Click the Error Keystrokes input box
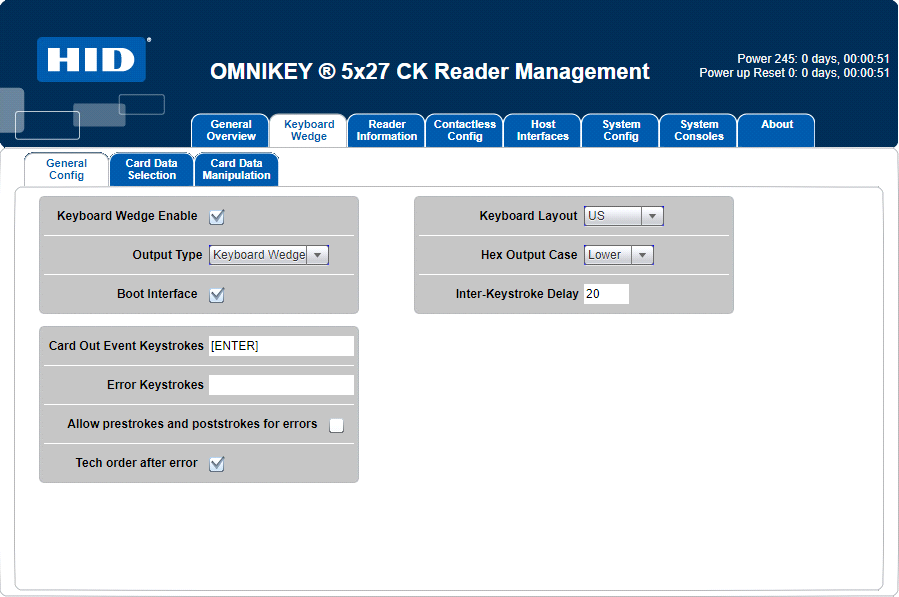 click(281, 384)
